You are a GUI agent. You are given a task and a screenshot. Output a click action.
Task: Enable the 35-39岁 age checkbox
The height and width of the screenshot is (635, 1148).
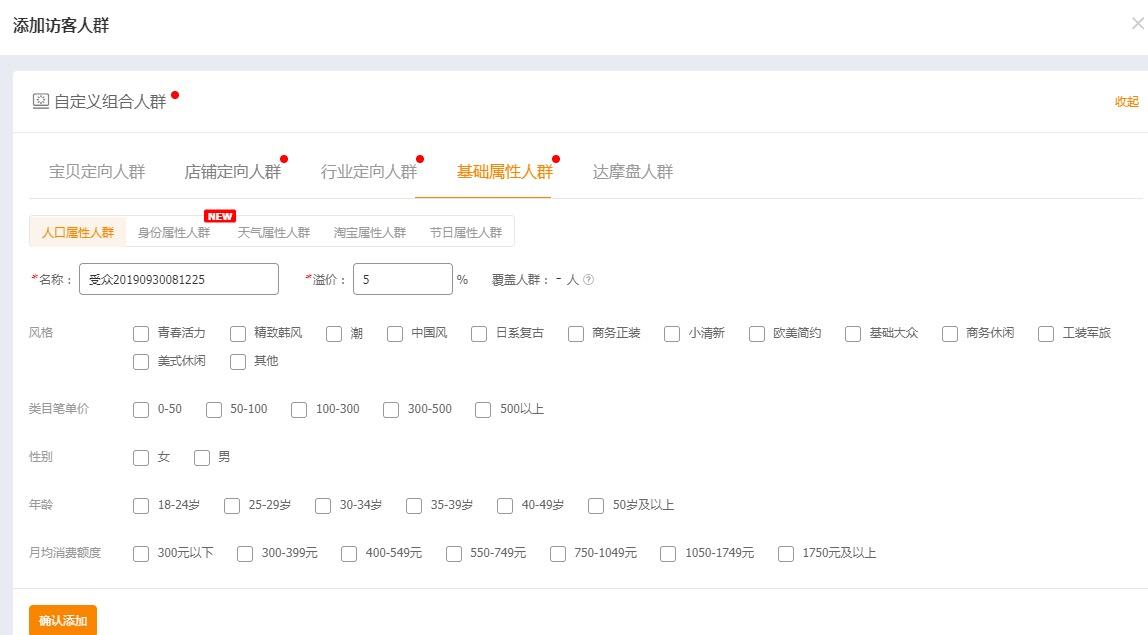pyautogui.click(x=414, y=506)
